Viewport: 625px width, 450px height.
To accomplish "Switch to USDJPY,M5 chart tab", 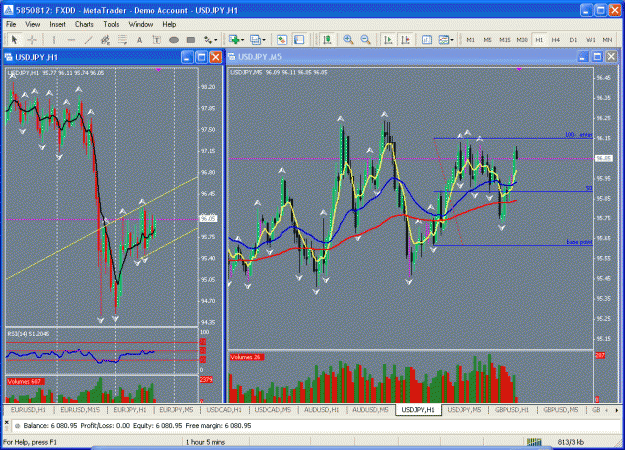I will [x=464, y=410].
